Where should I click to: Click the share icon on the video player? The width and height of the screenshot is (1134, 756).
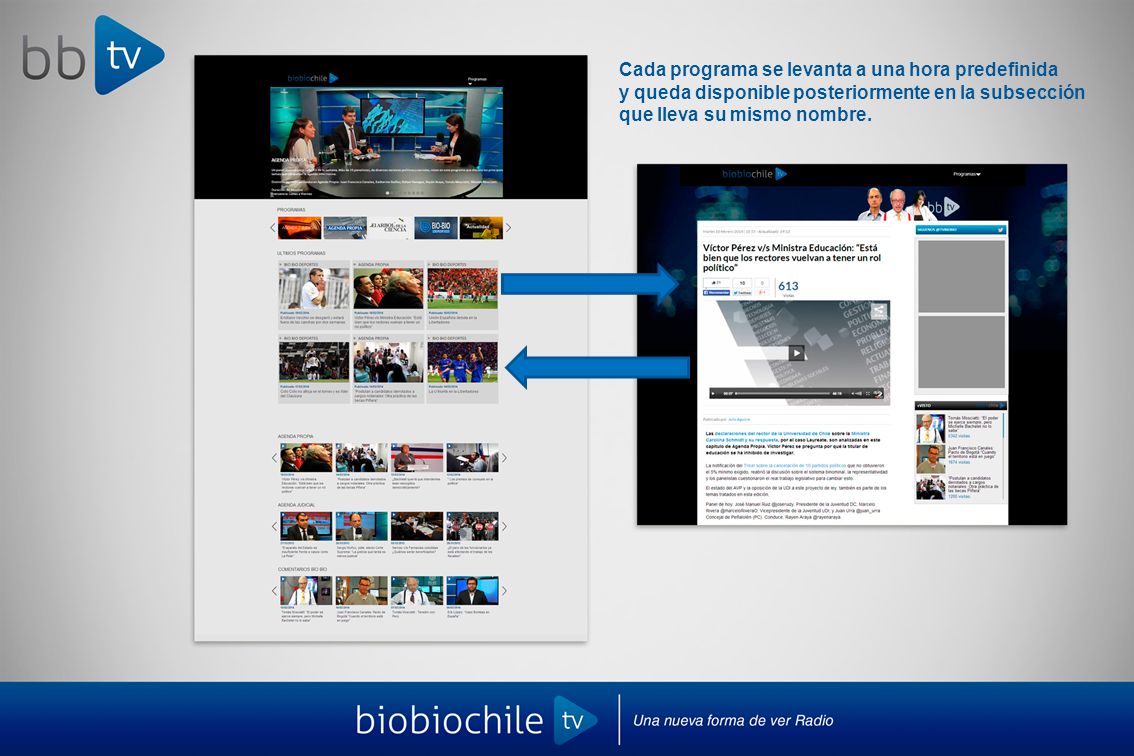[878, 312]
